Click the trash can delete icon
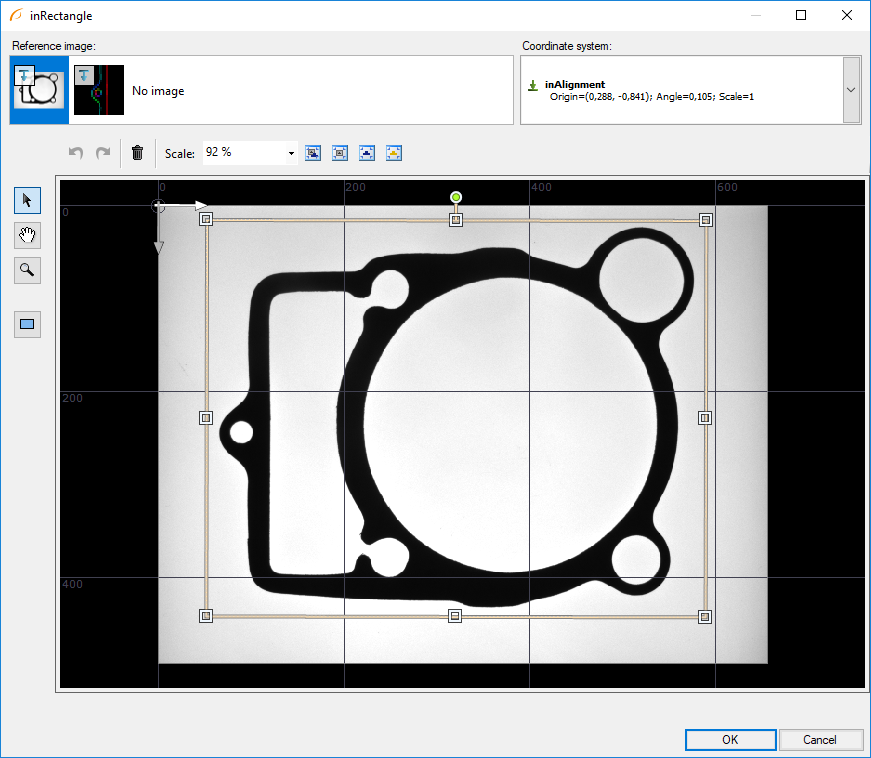The image size is (871, 758). click(x=138, y=153)
